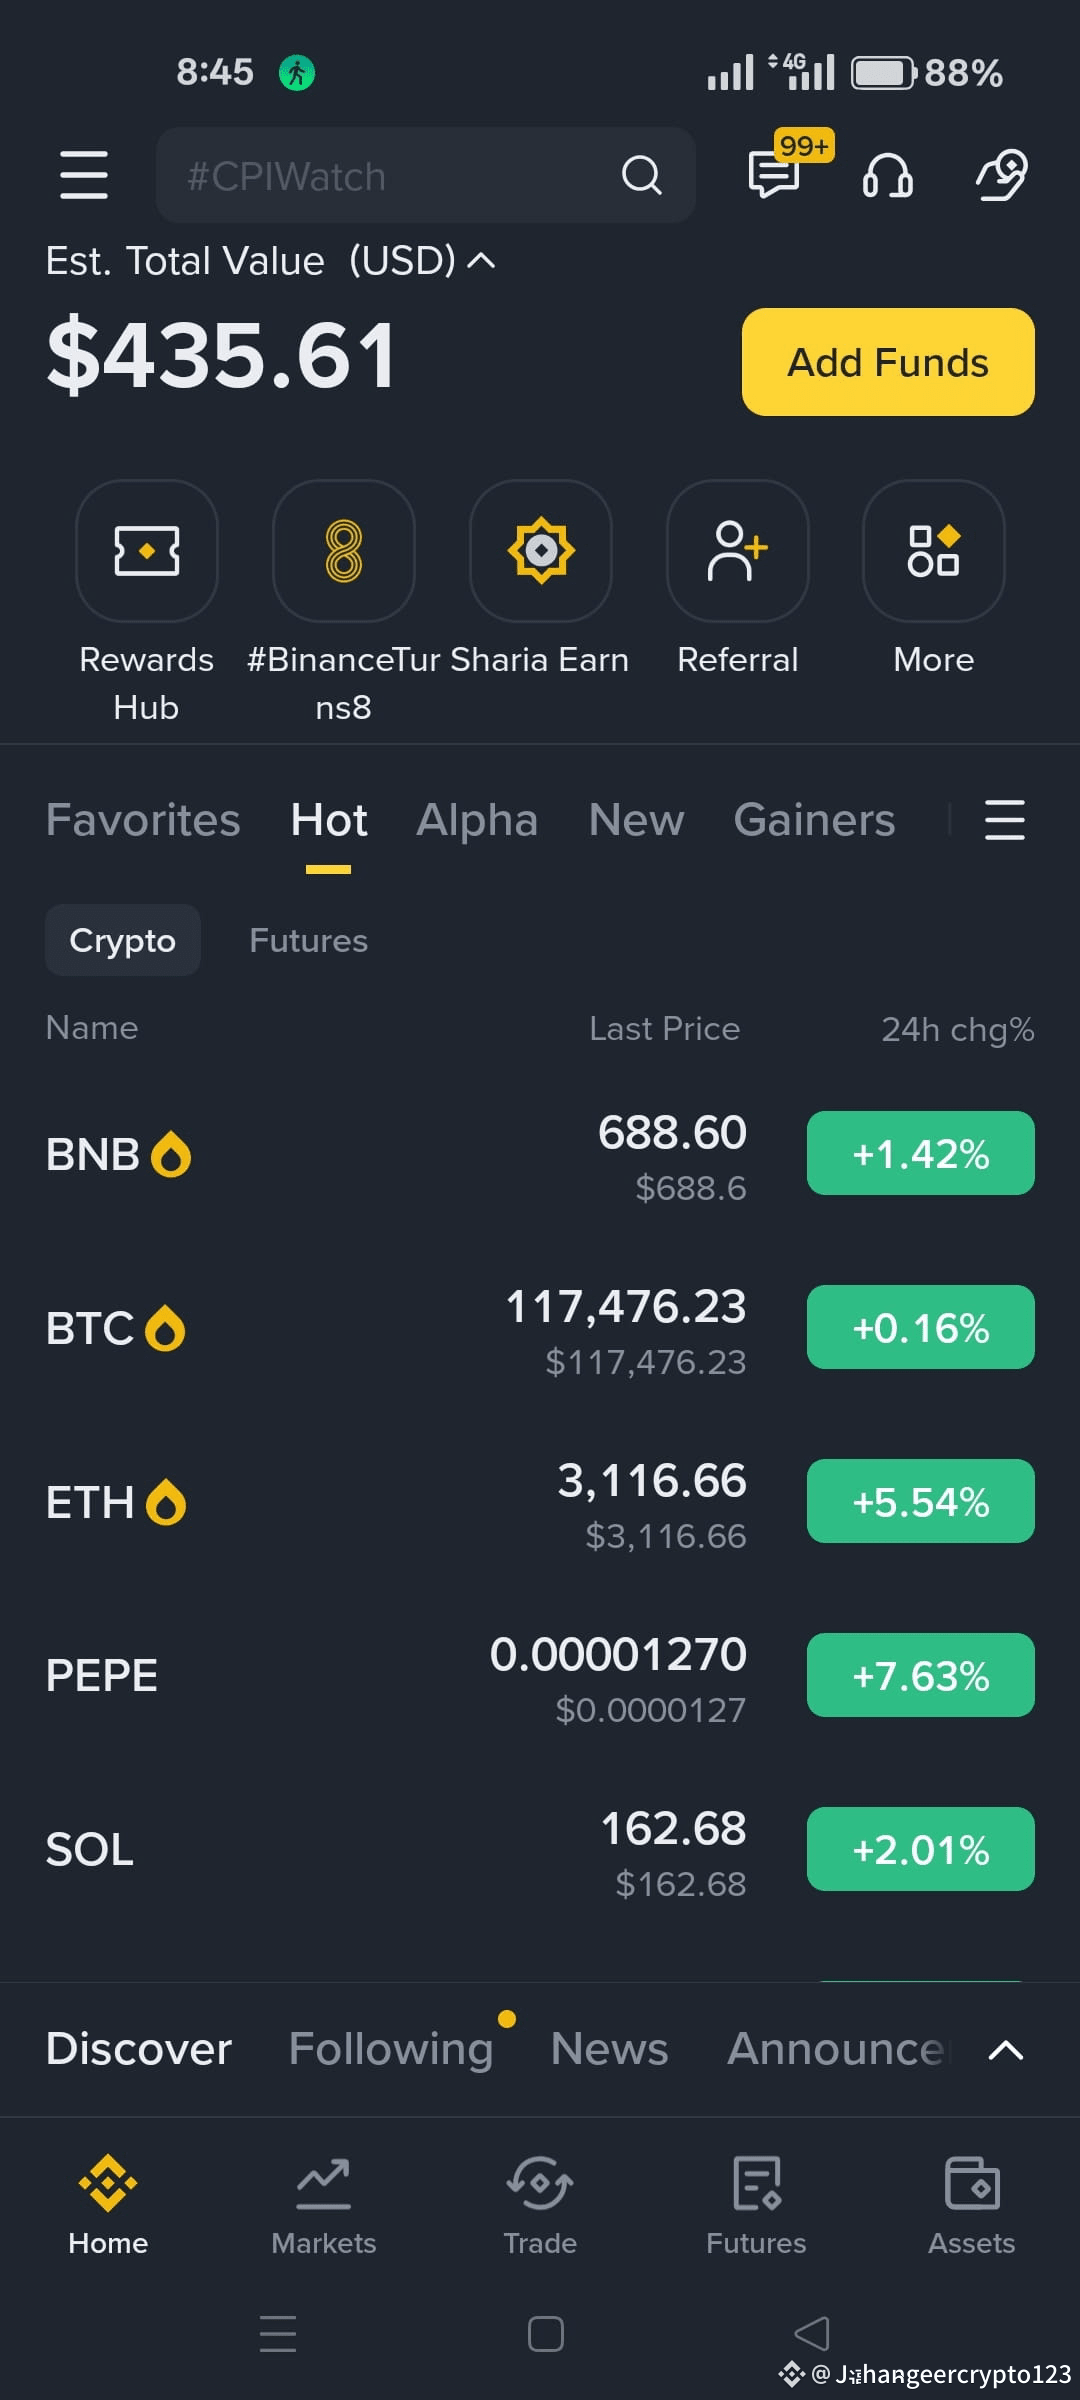Open the #BinanceTurns8 icon
The height and width of the screenshot is (2400, 1080).
click(x=344, y=551)
